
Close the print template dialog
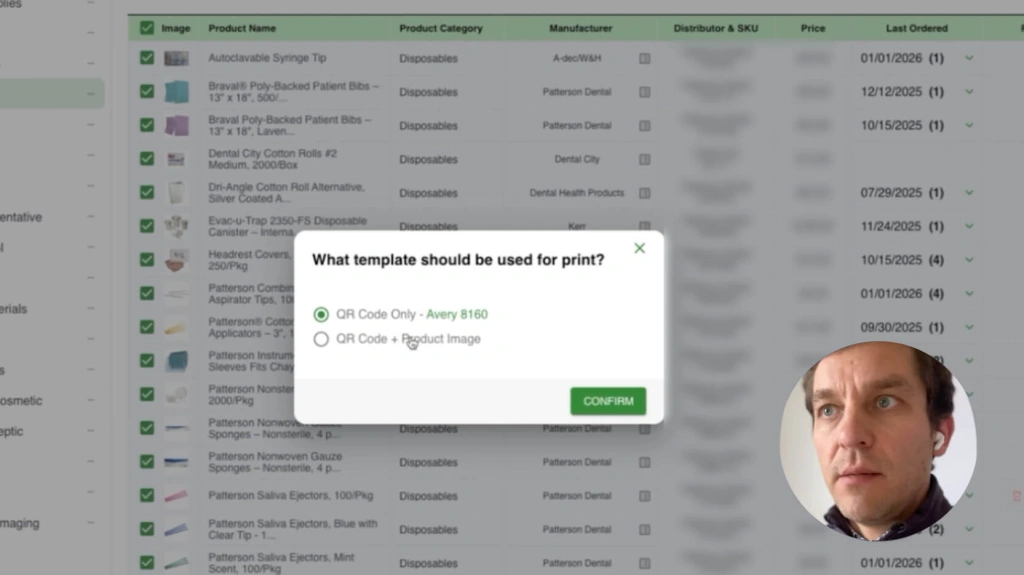point(640,248)
